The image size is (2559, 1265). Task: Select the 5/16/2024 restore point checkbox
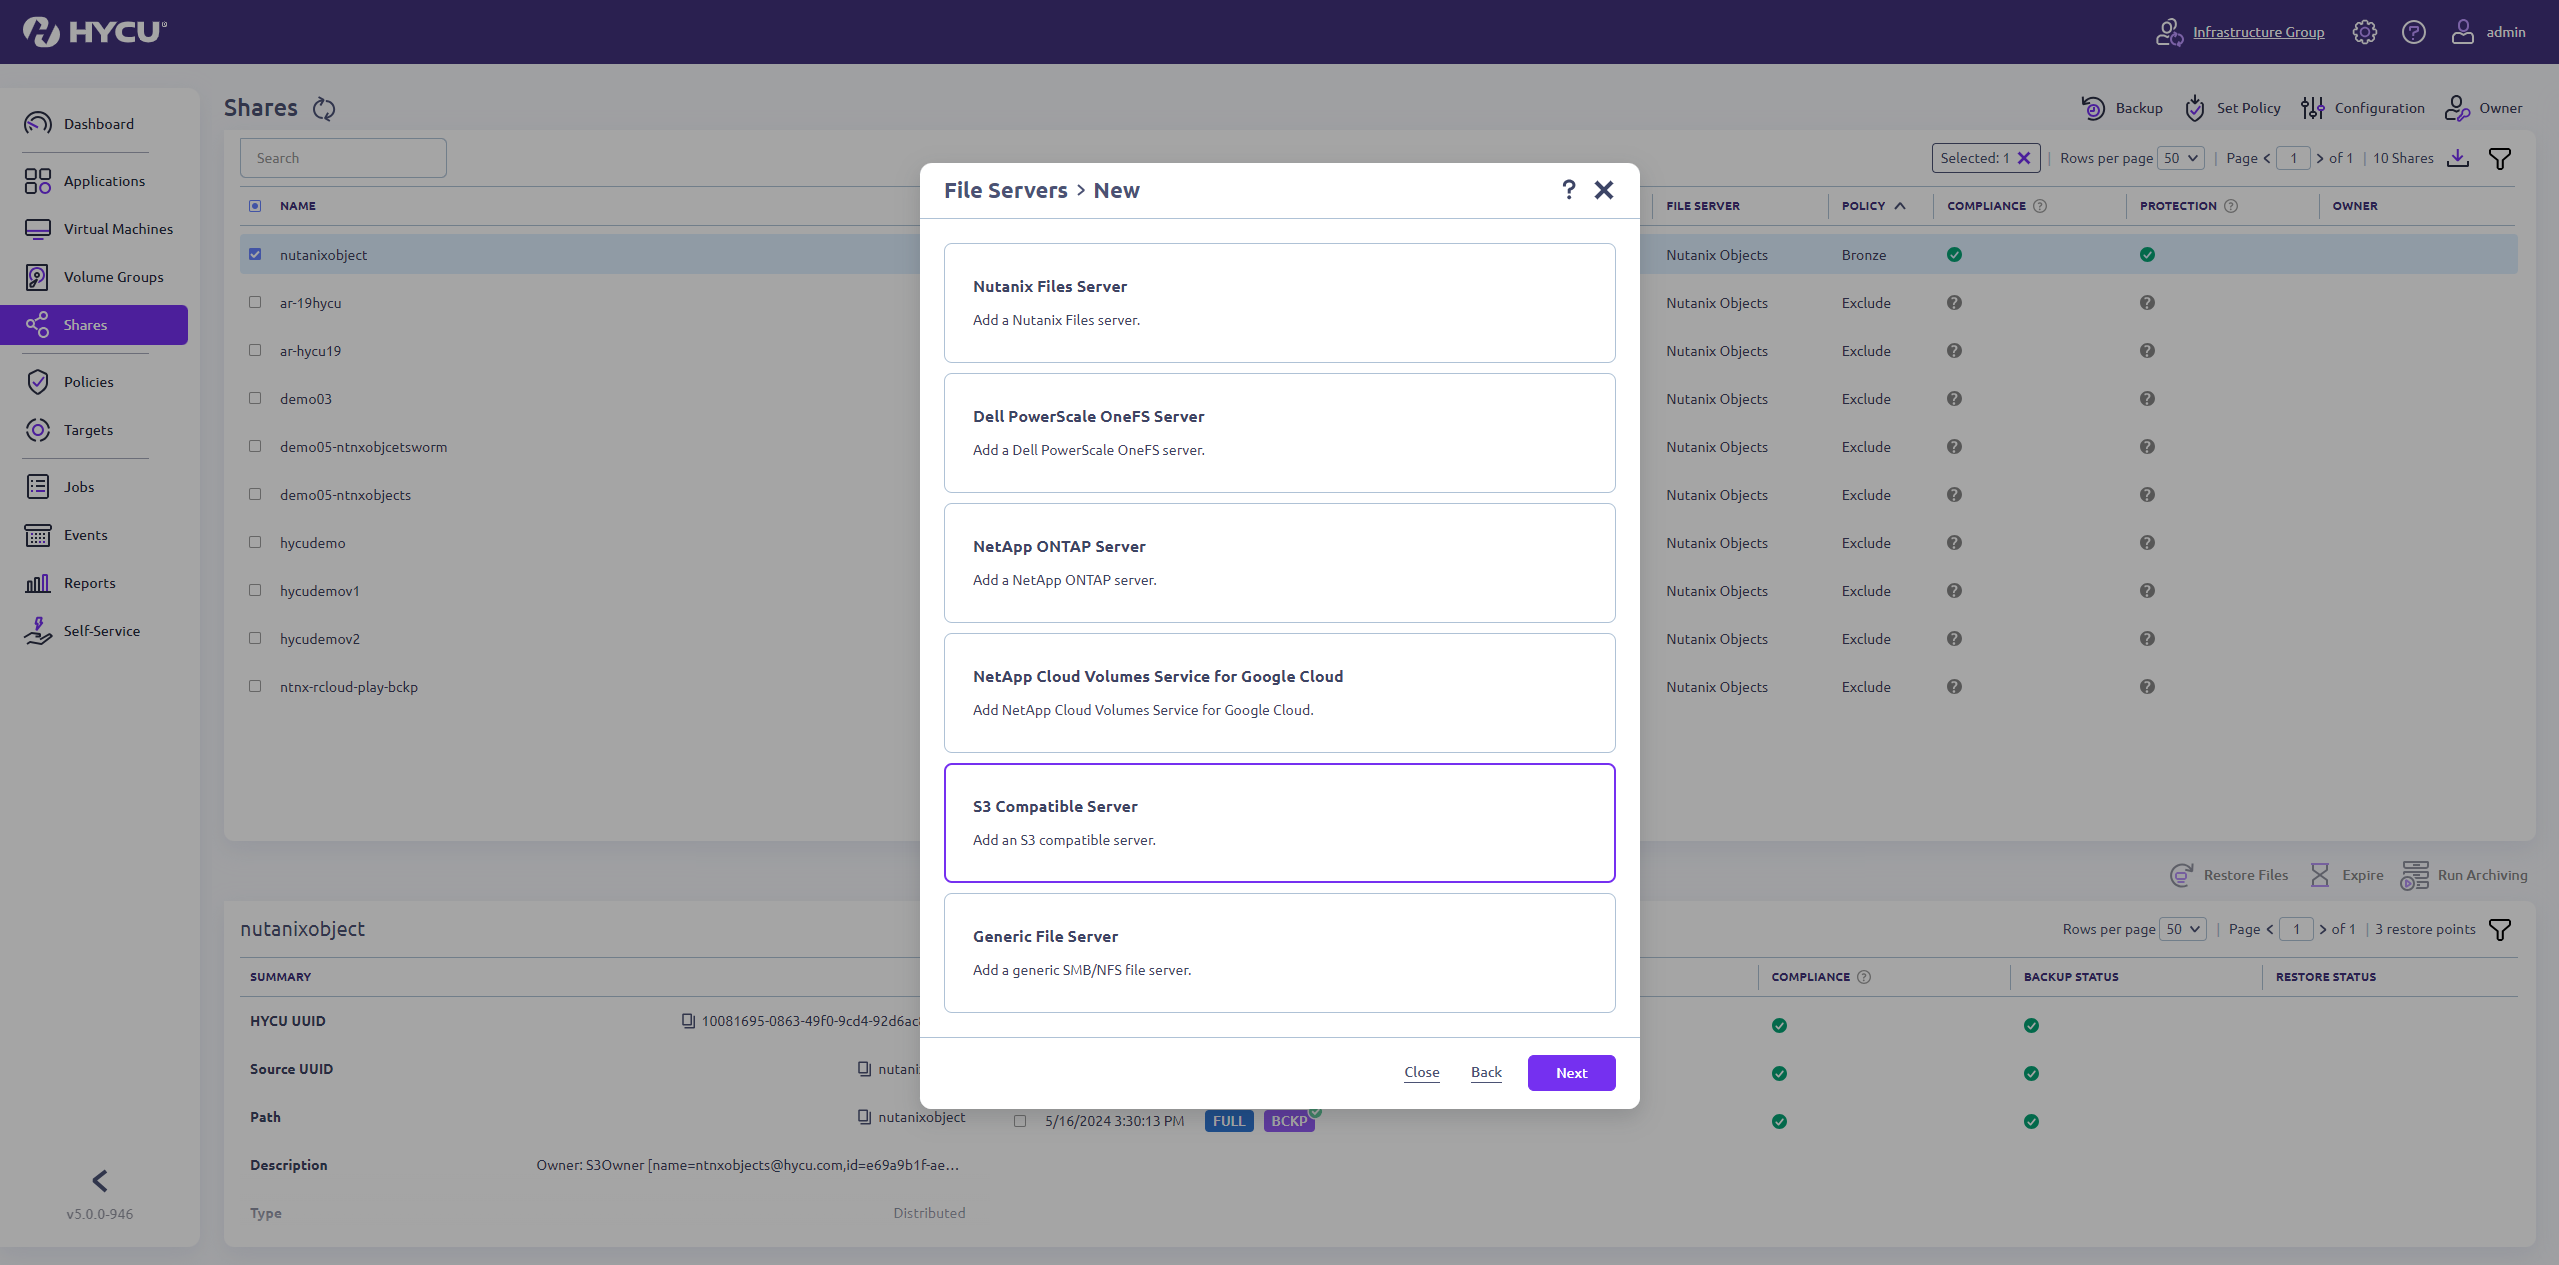(1020, 1121)
